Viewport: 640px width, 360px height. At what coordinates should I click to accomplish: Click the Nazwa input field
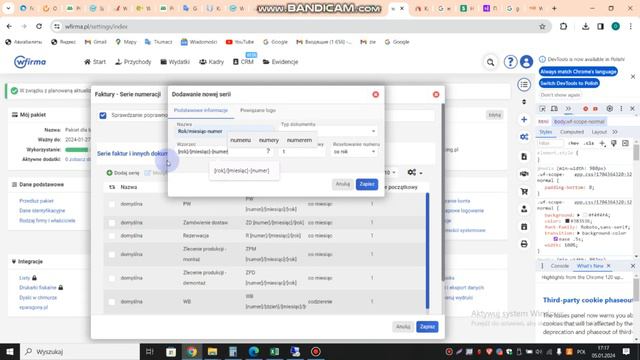click(x=224, y=131)
